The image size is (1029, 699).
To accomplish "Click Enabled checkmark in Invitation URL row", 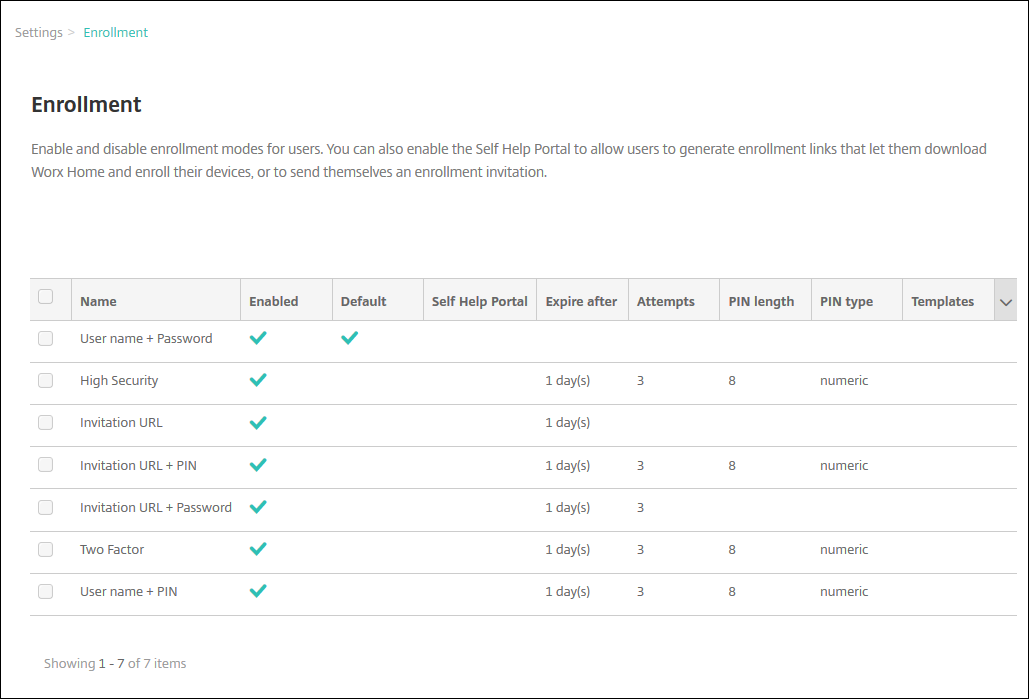I will pyautogui.click(x=258, y=423).
